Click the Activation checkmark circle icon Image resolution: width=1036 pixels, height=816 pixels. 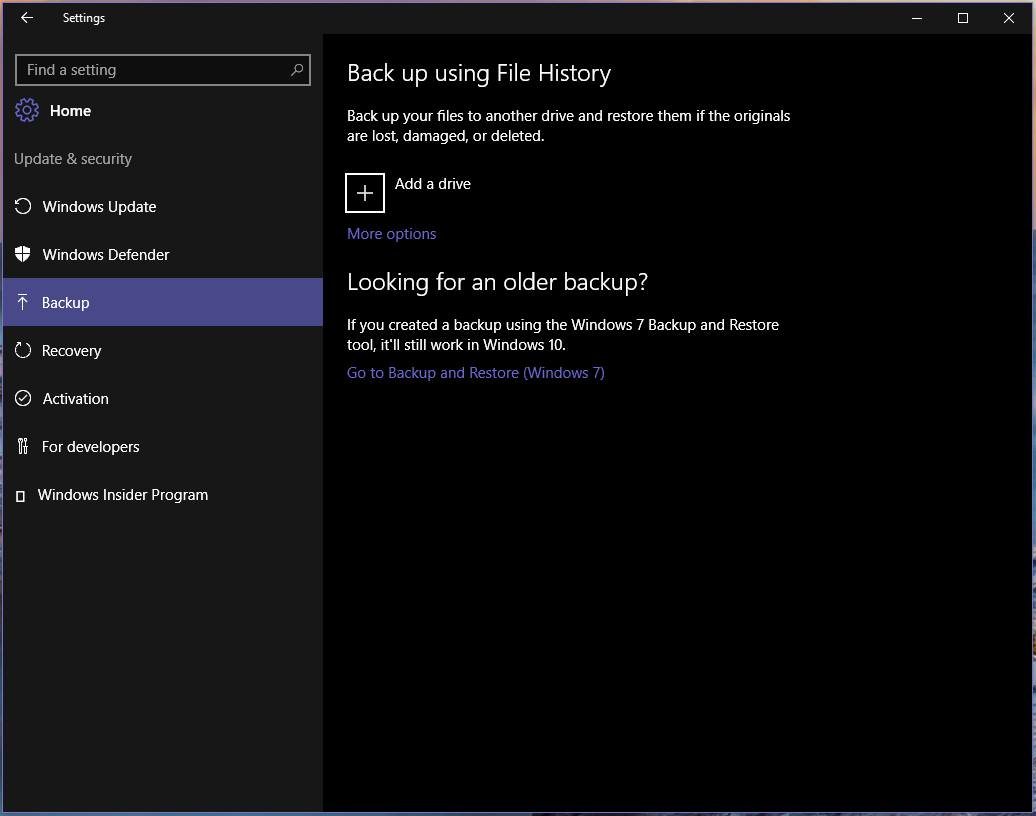[23, 399]
